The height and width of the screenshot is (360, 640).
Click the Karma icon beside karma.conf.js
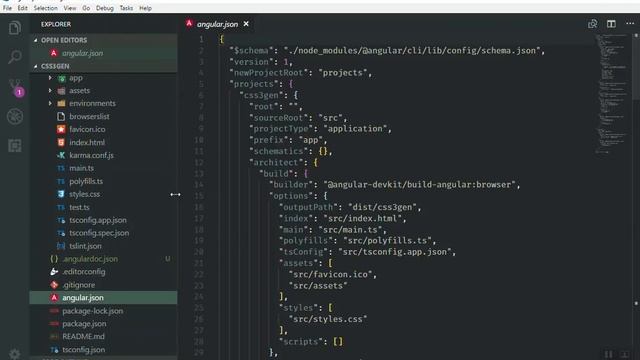click(x=61, y=155)
